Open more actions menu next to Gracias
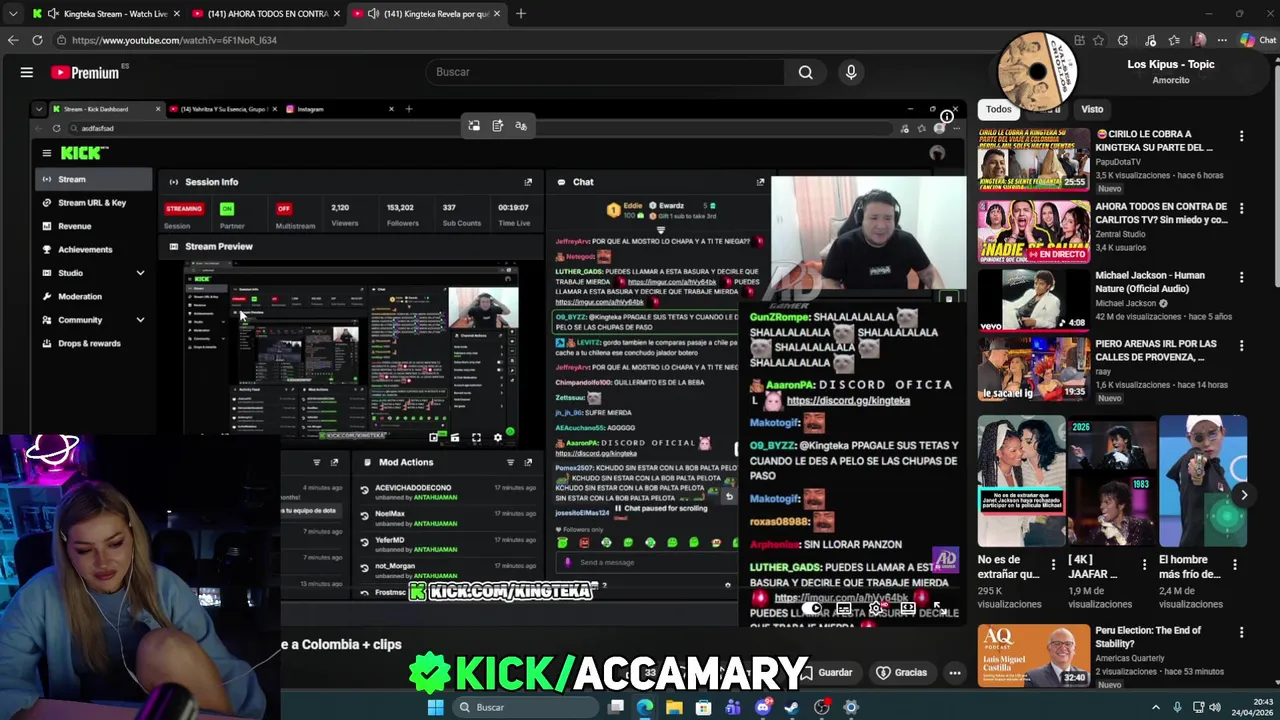 (x=955, y=673)
